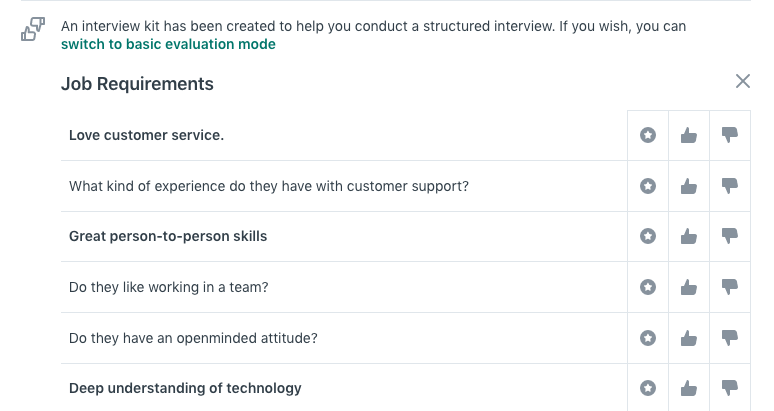Star the customer support experience question

[648, 186]
